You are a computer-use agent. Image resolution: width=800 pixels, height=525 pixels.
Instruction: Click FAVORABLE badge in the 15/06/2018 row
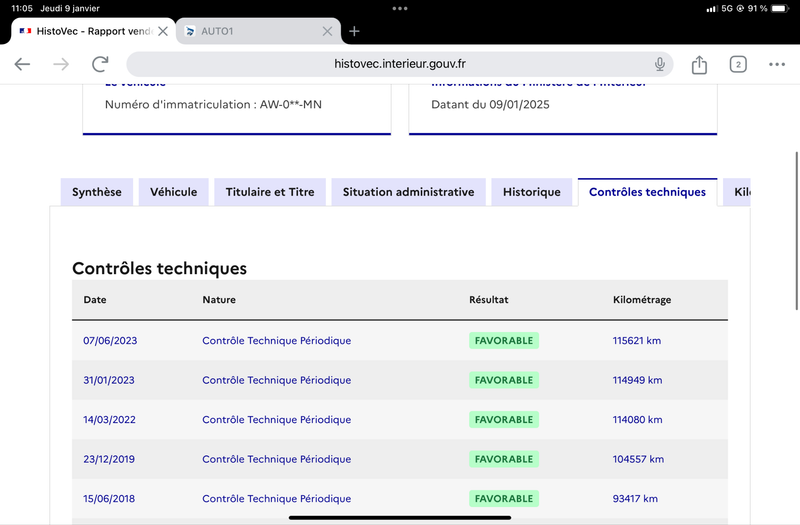pos(504,498)
